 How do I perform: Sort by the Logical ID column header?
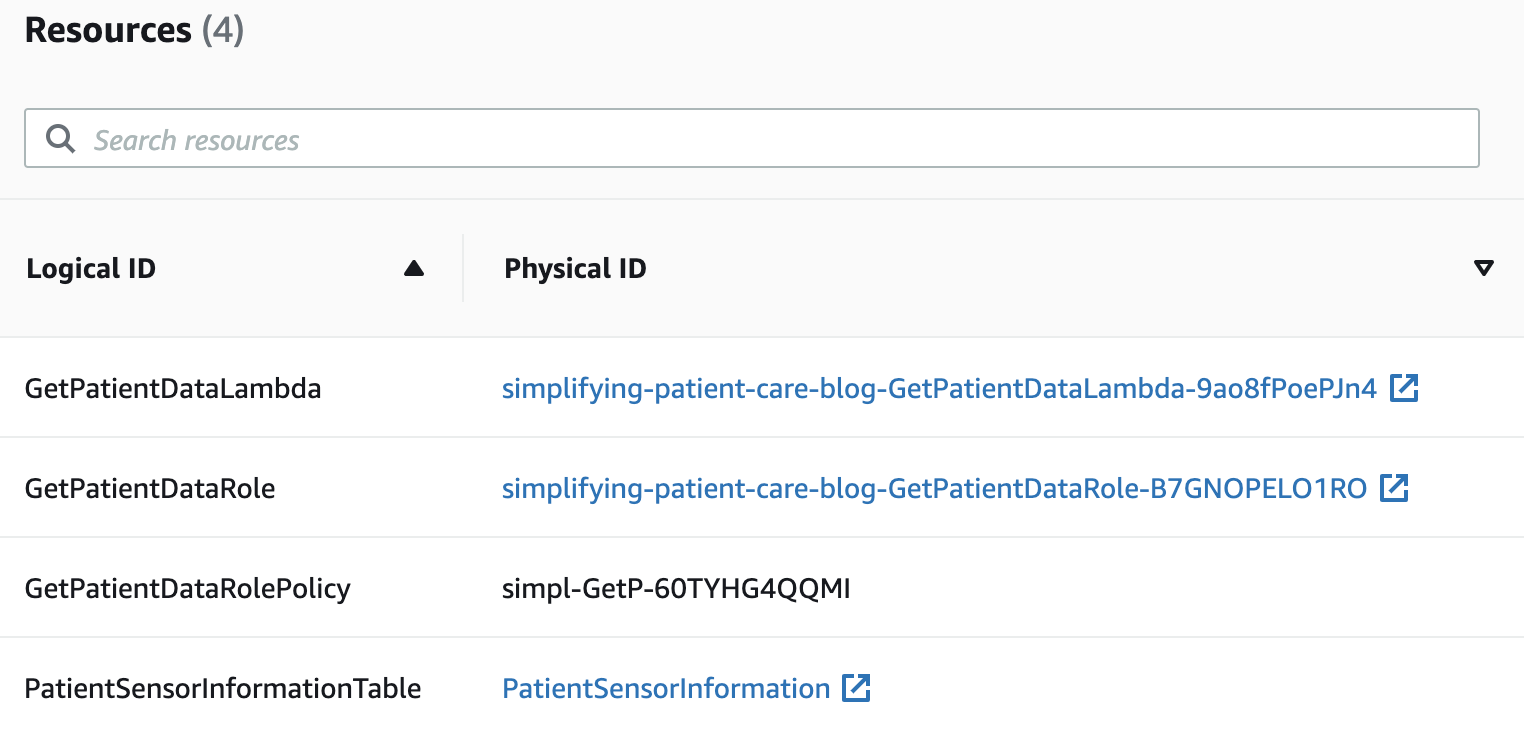click(91, 268)
